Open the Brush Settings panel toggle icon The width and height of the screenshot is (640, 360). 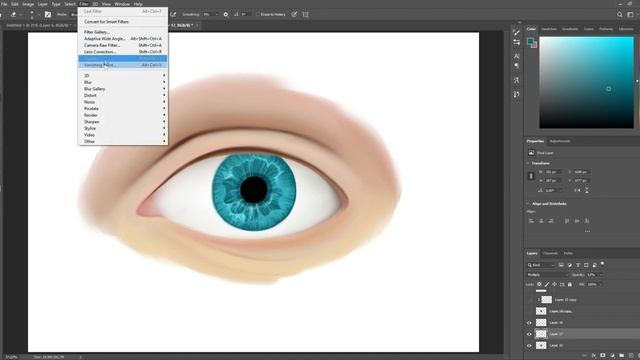(48, 14)
